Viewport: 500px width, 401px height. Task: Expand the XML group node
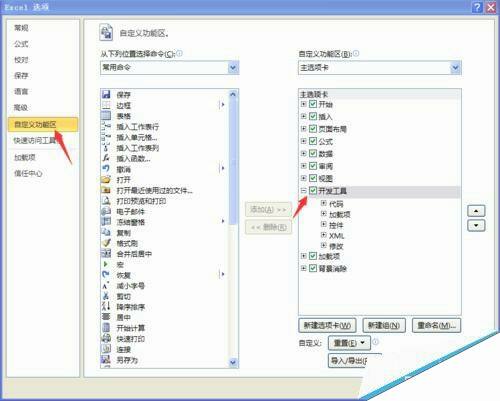point(323,235)
